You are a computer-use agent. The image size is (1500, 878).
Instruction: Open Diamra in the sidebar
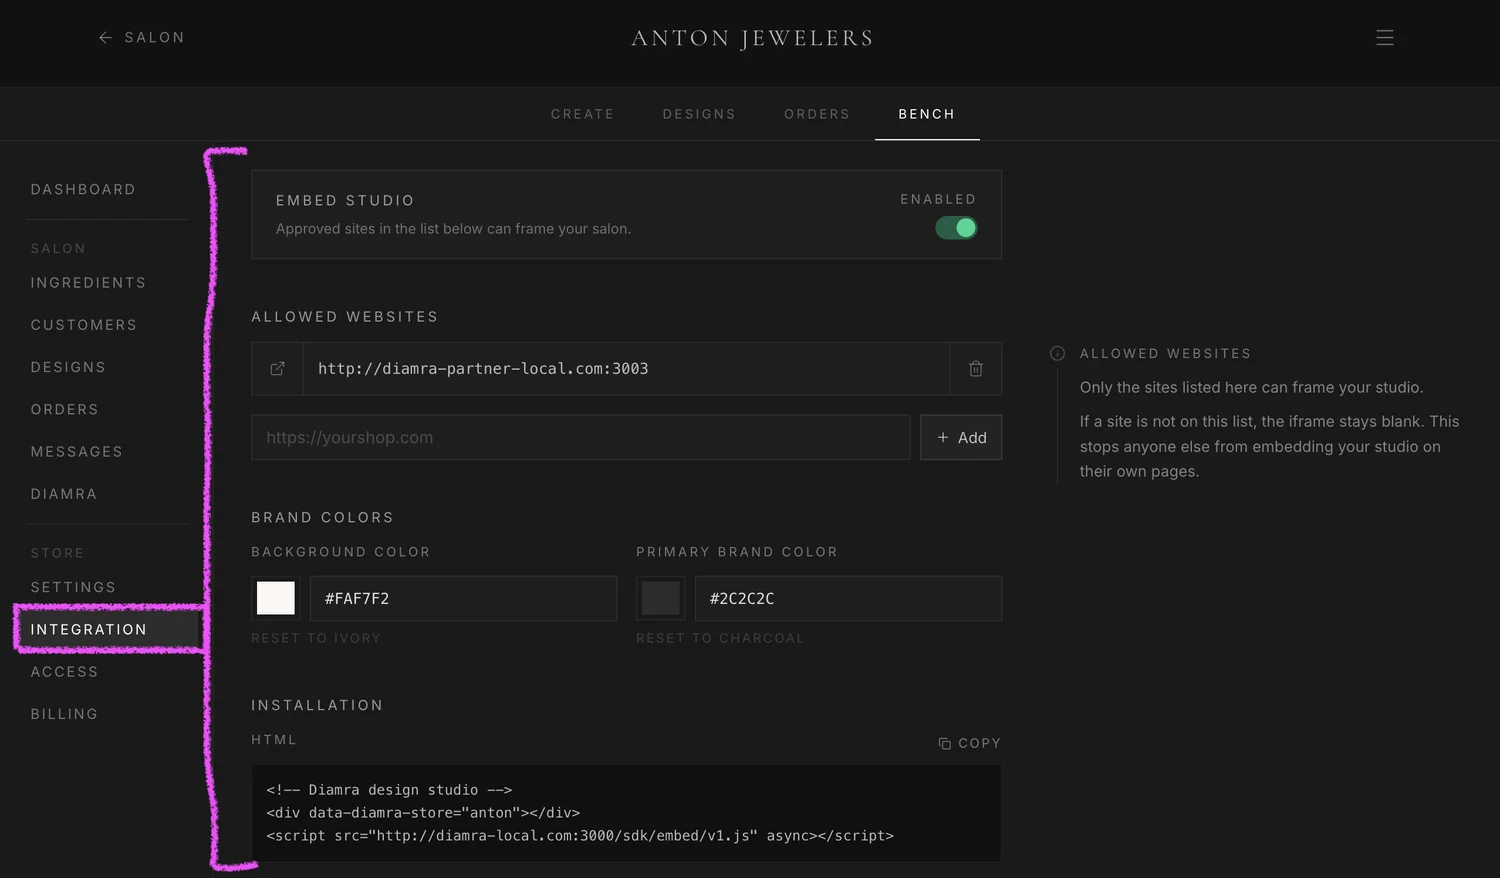(64, 494)
